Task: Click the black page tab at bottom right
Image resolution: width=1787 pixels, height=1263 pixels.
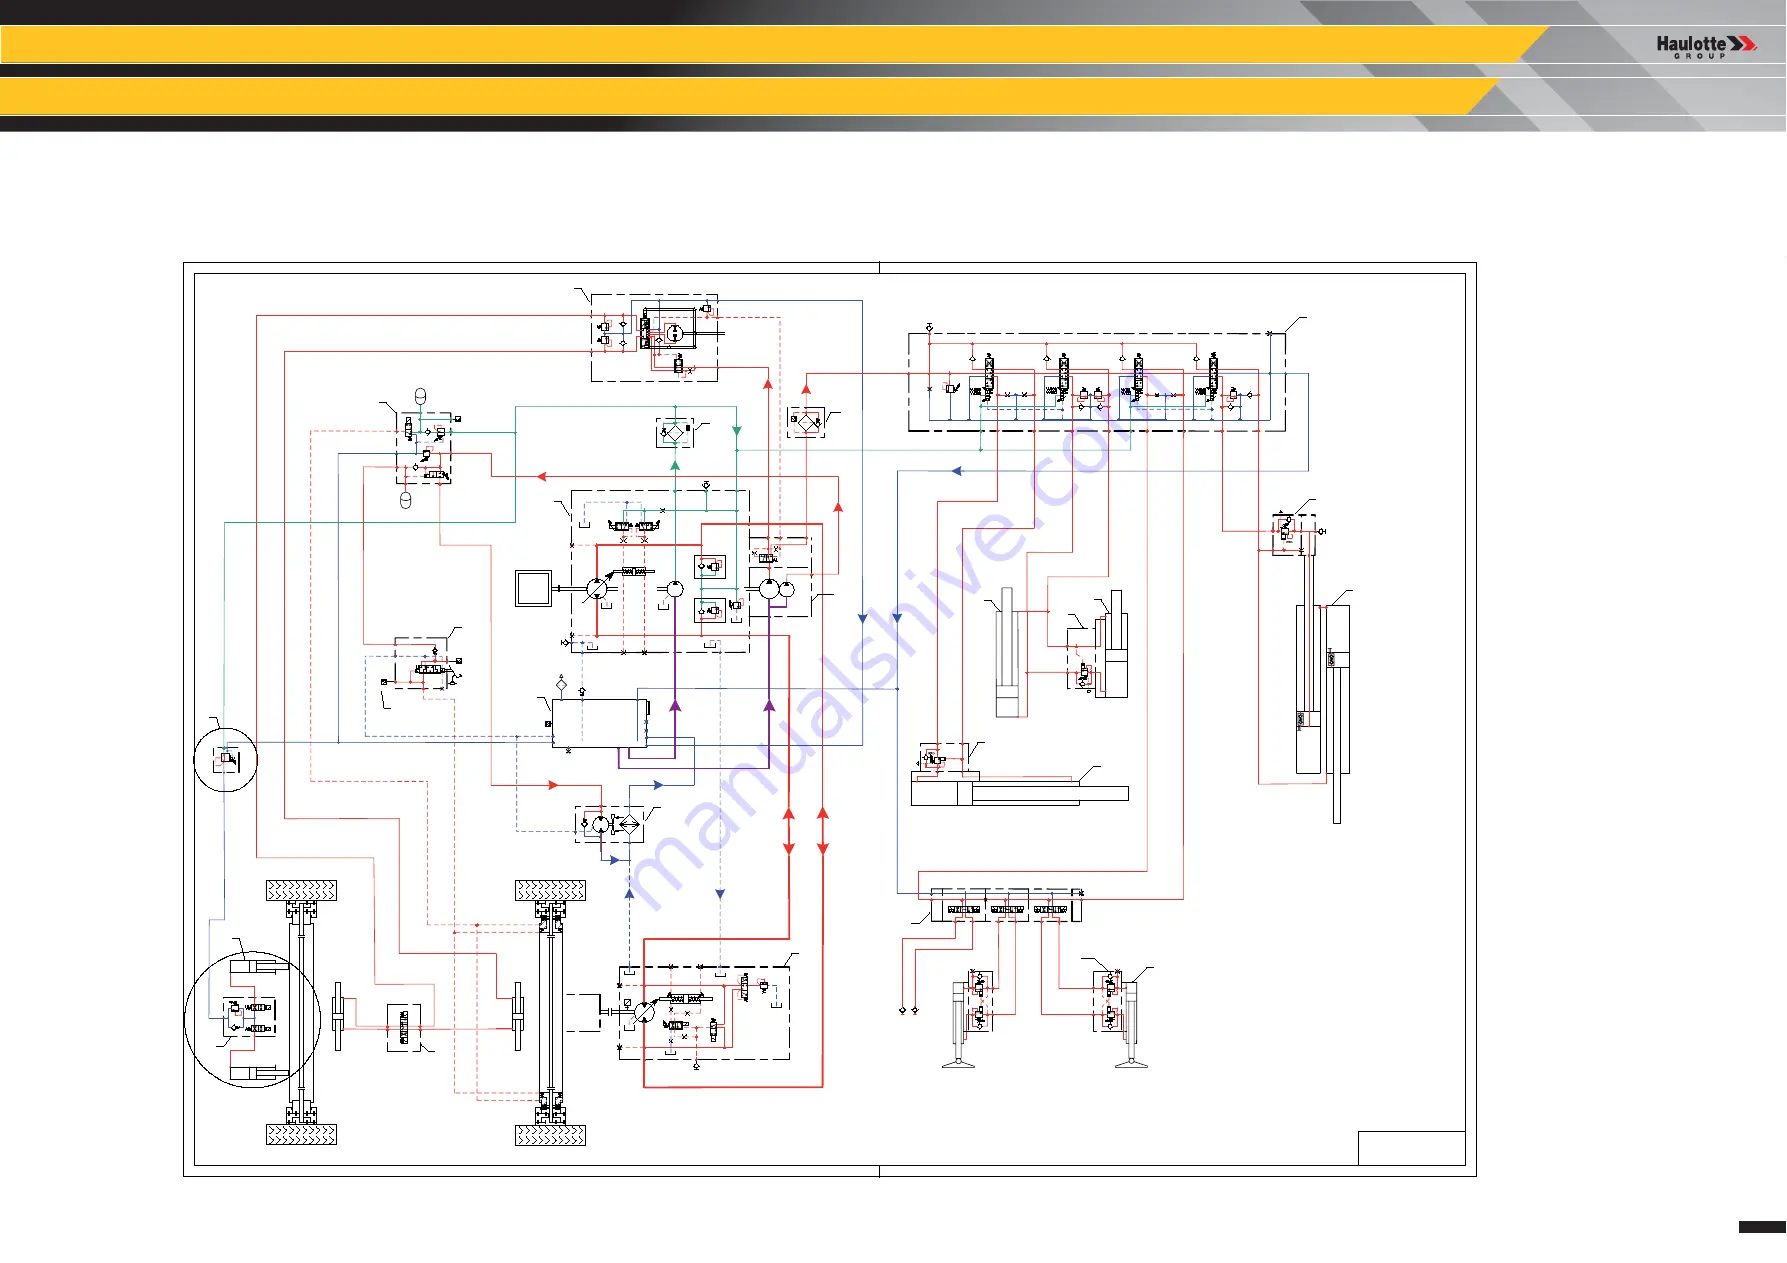Action: [1762, 1227]
